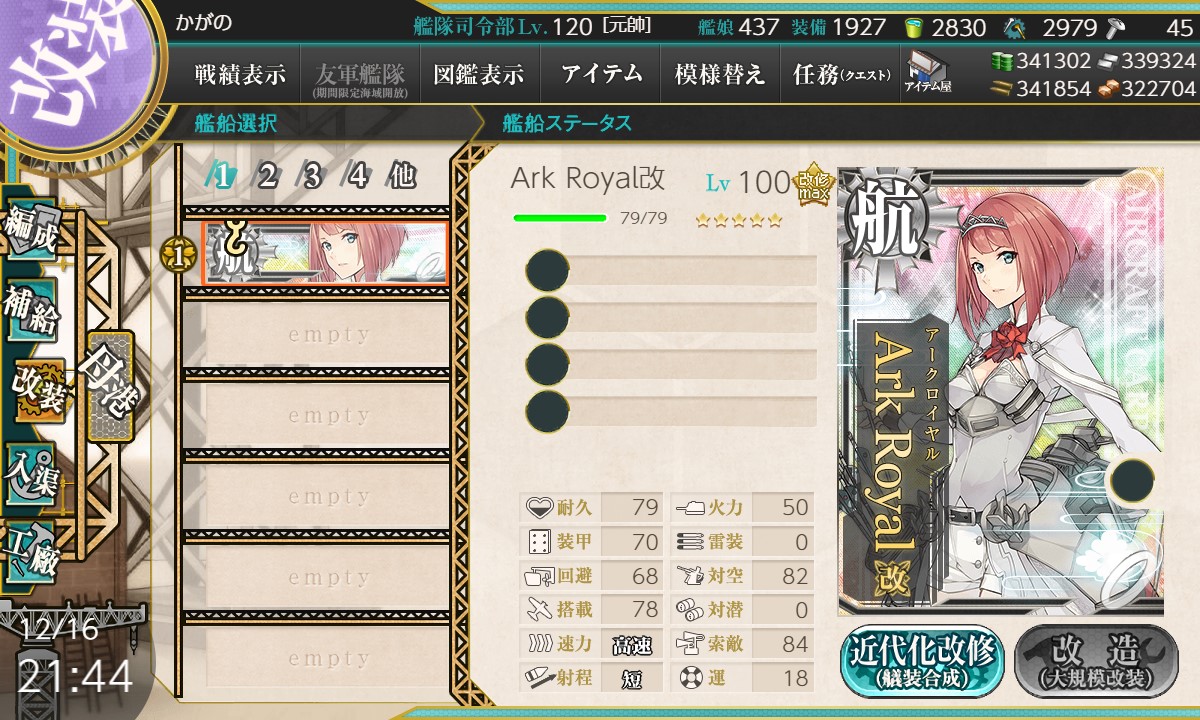The image size is (1200, 720).
Task: Switch to fleet tab 2
Action: [x=266, y=176]
